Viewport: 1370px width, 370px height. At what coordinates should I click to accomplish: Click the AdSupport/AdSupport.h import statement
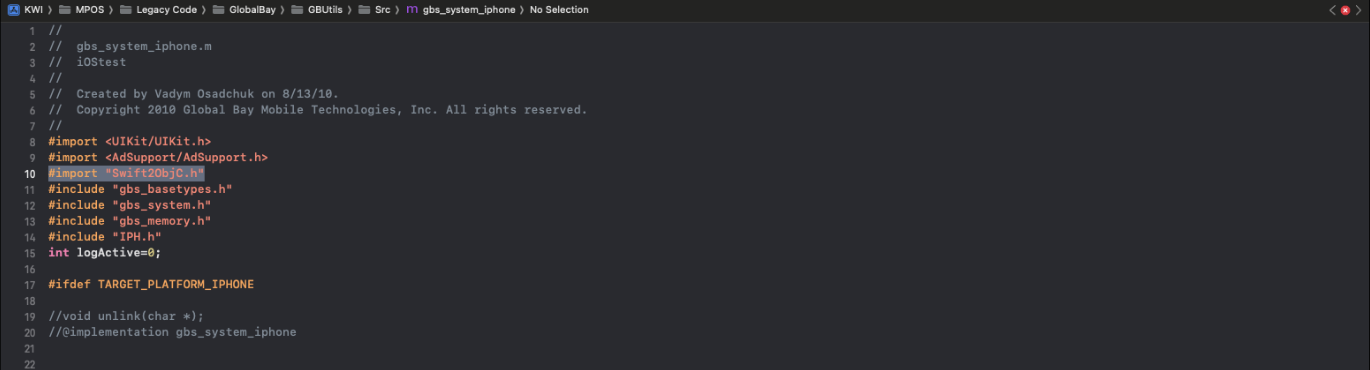tap(158, 157)
